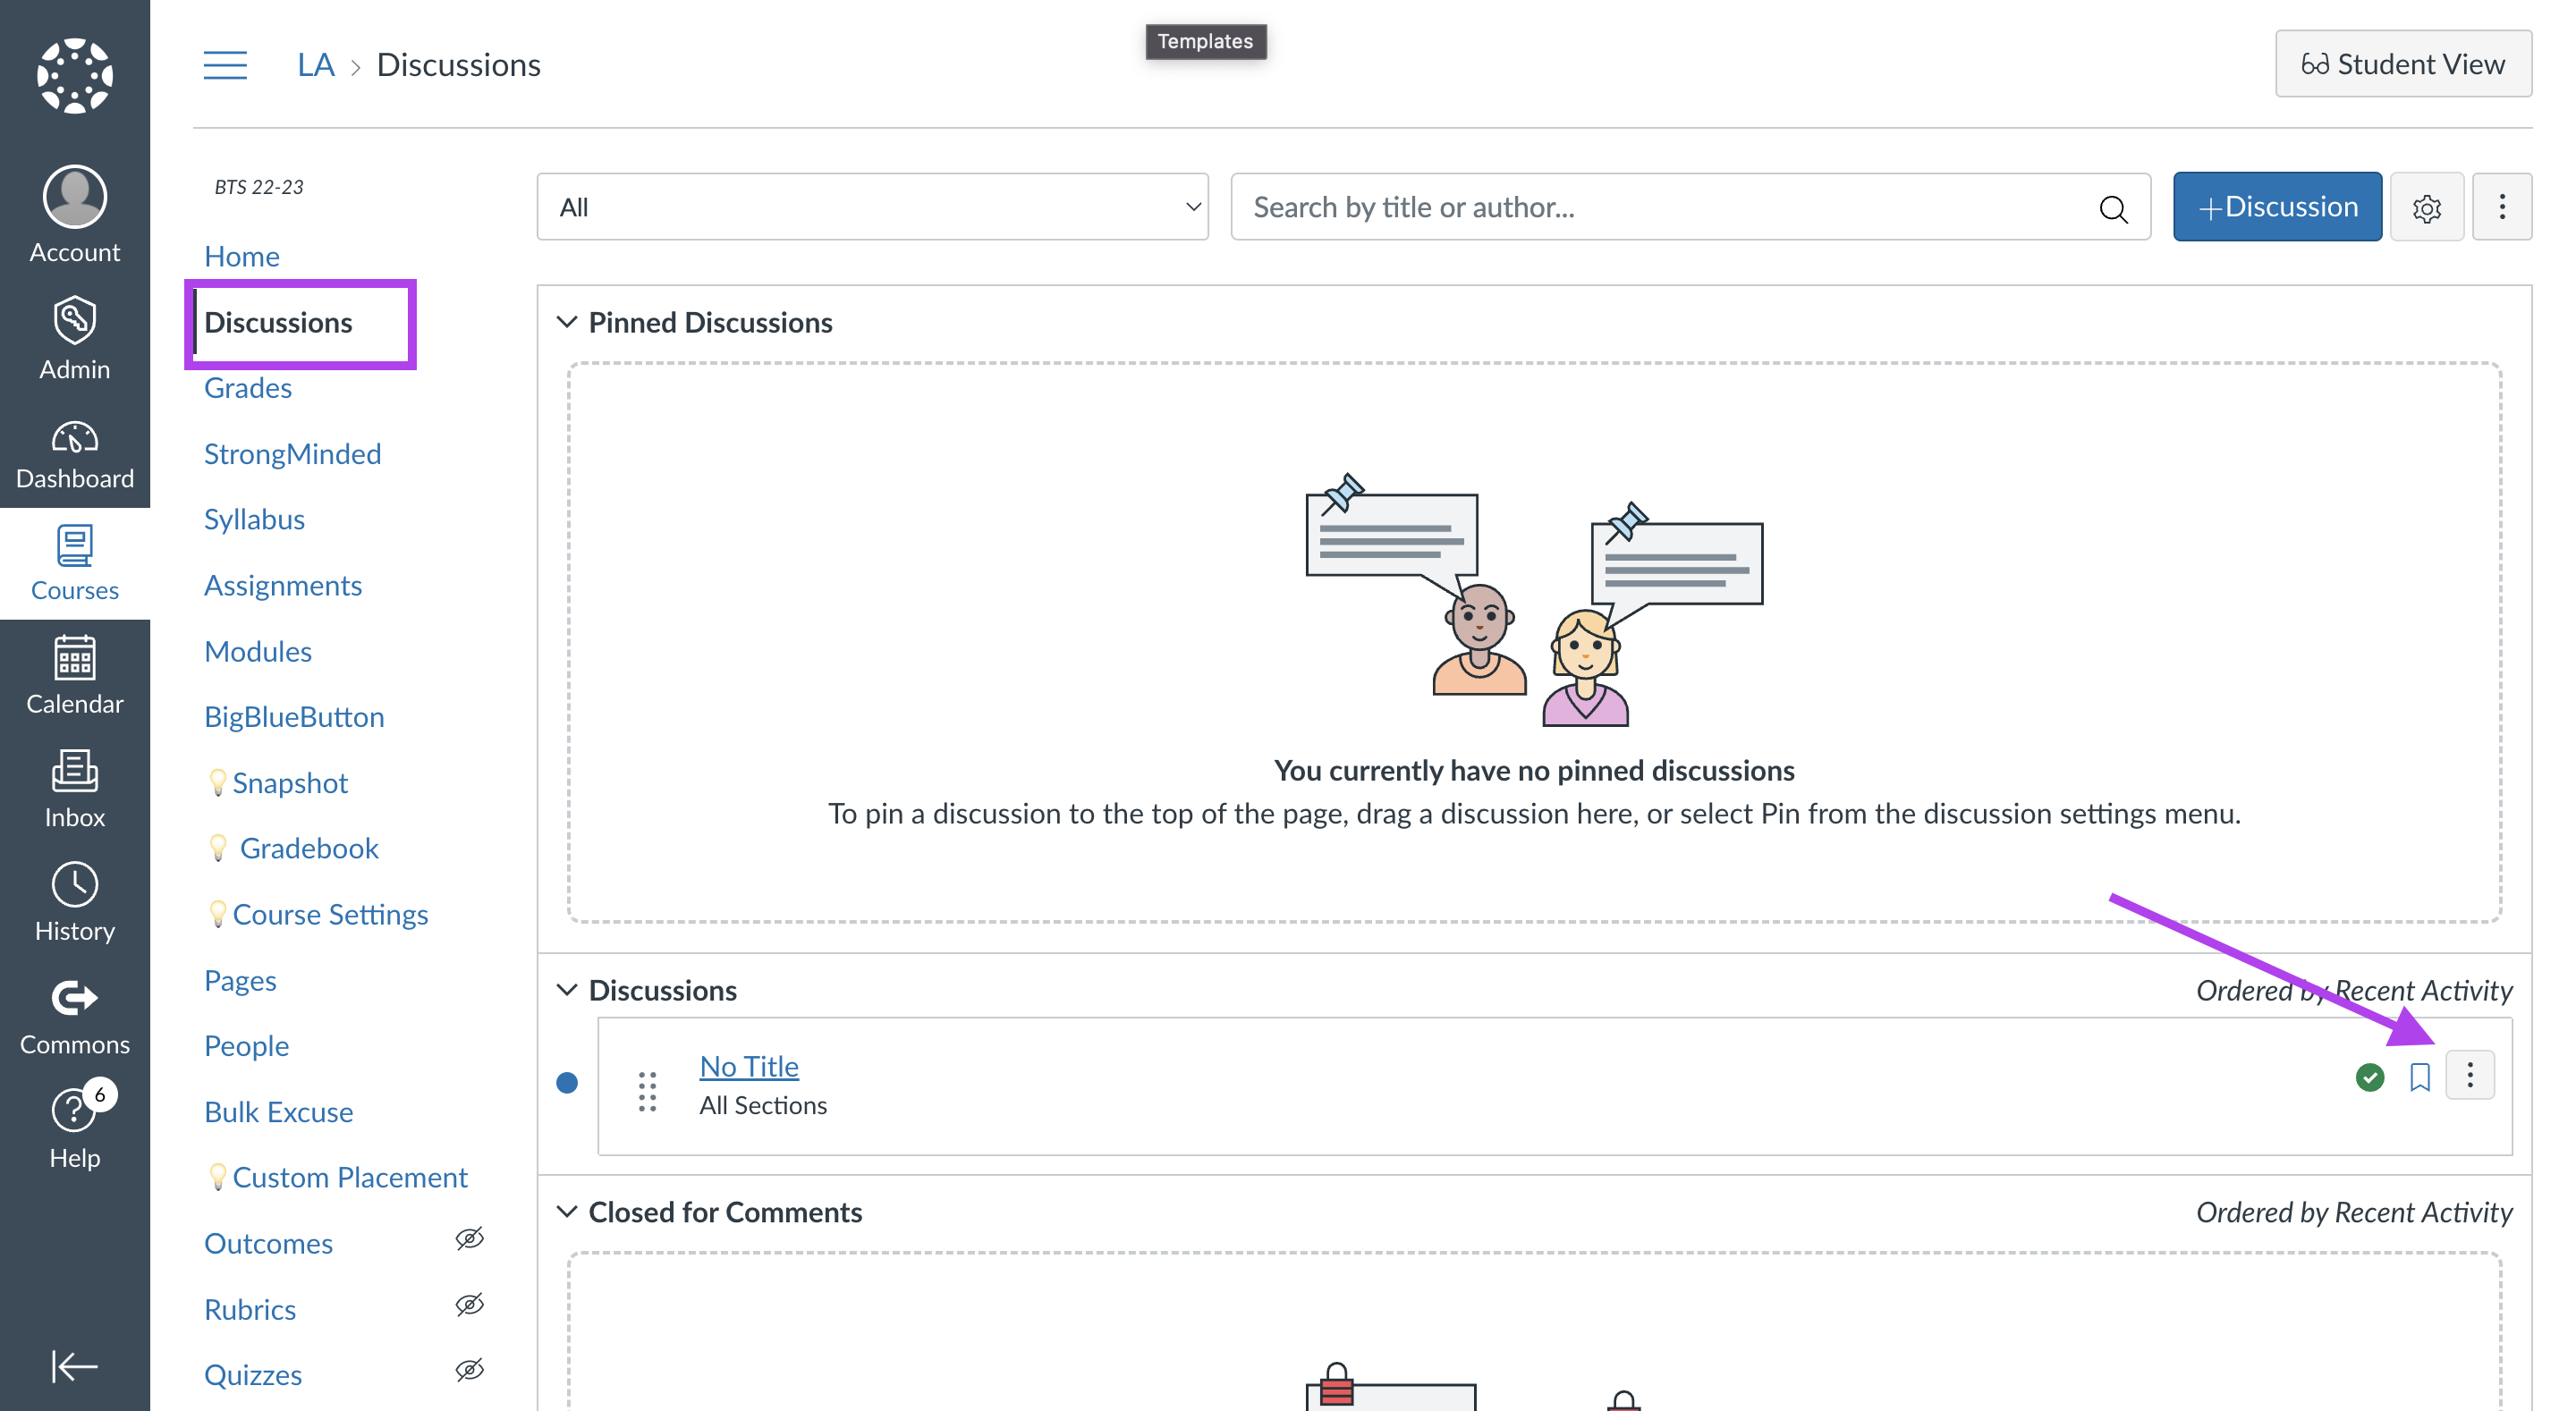Click the hidden eye icon beside Quizzes
The width and height of the screenshot is (2576, 1411).
pyautogui.click(x=469, y=1370)
